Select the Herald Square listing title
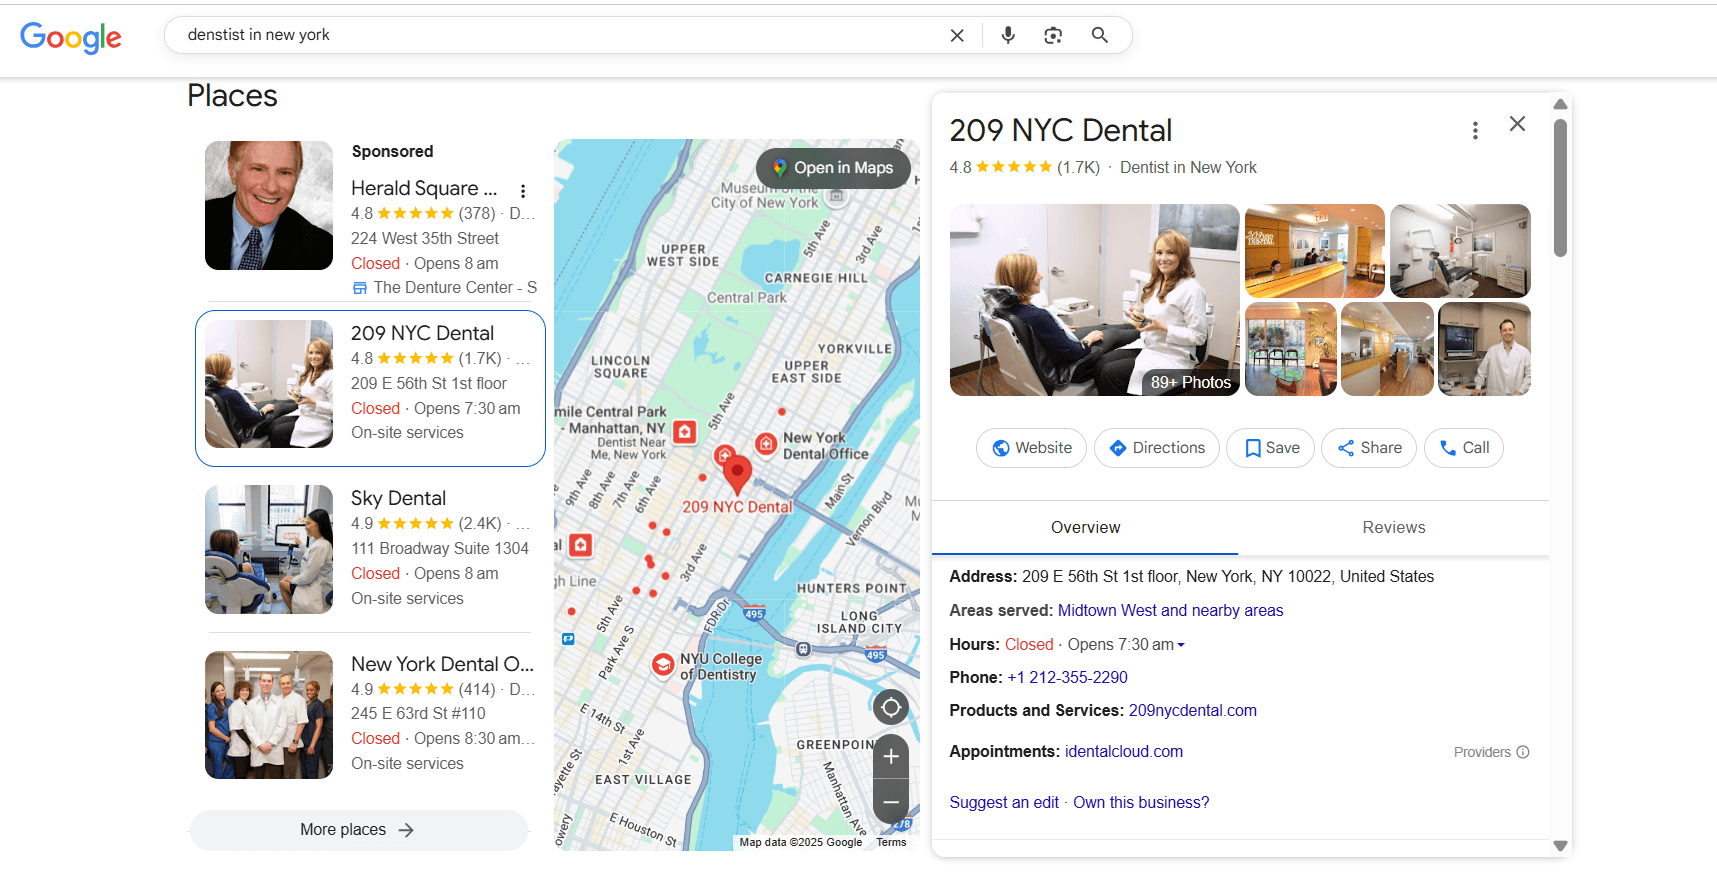 [x=424, y=188]
